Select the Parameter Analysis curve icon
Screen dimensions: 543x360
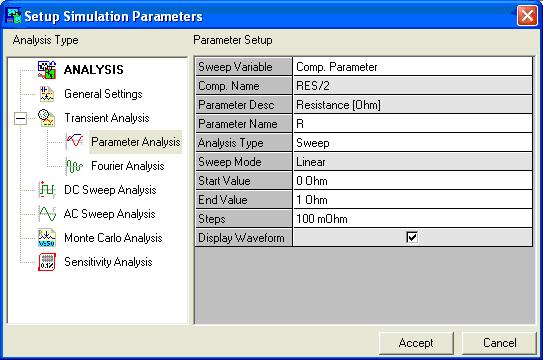point(74,142)
